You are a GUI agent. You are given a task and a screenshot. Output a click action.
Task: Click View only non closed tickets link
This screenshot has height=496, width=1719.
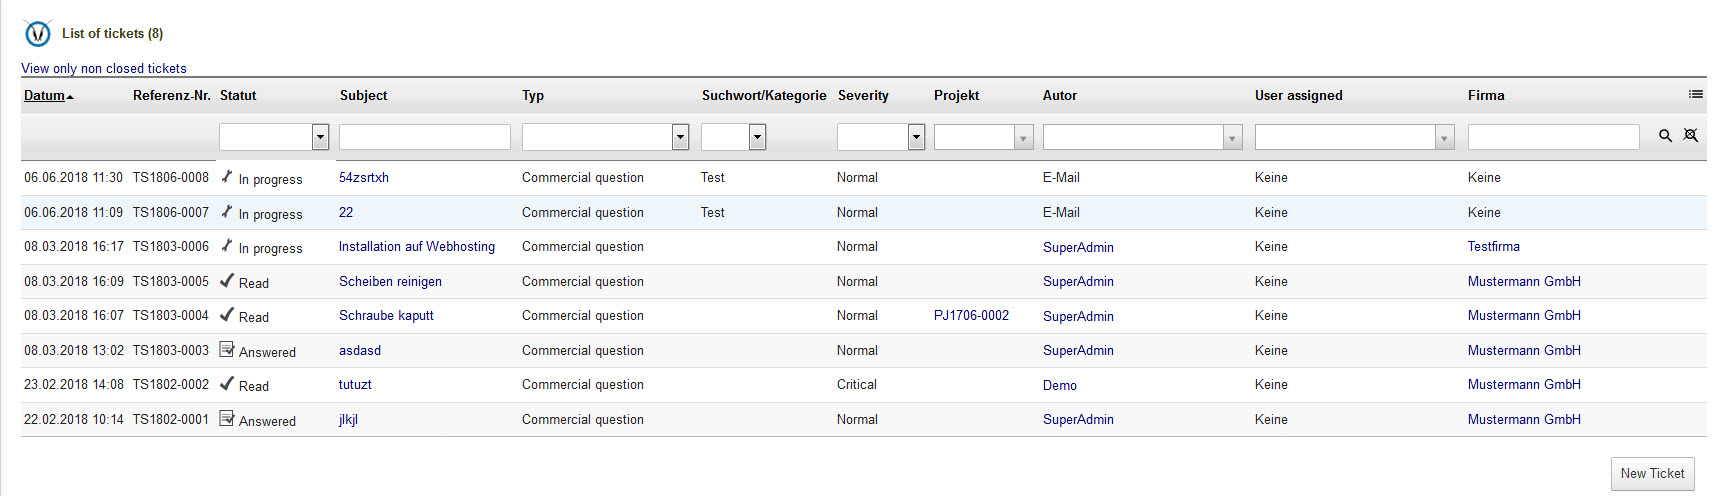(104, 68)
